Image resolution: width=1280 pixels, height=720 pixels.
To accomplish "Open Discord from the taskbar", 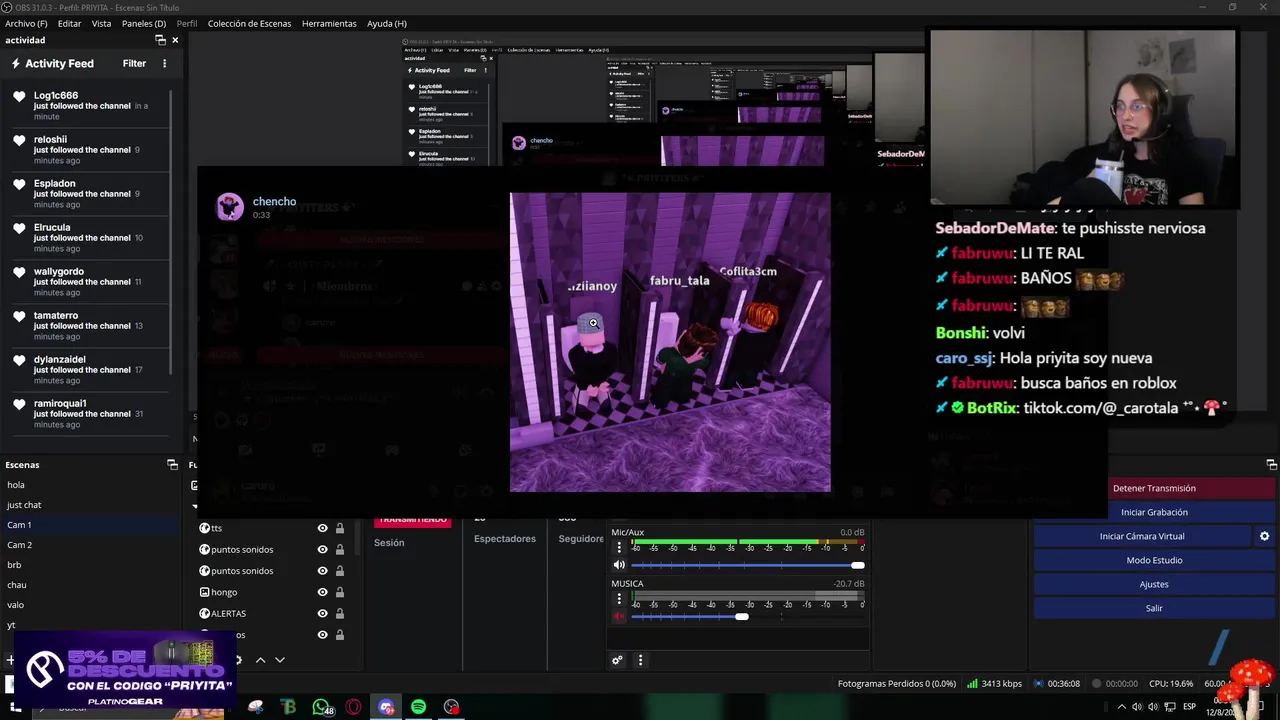I will (386, 707).
